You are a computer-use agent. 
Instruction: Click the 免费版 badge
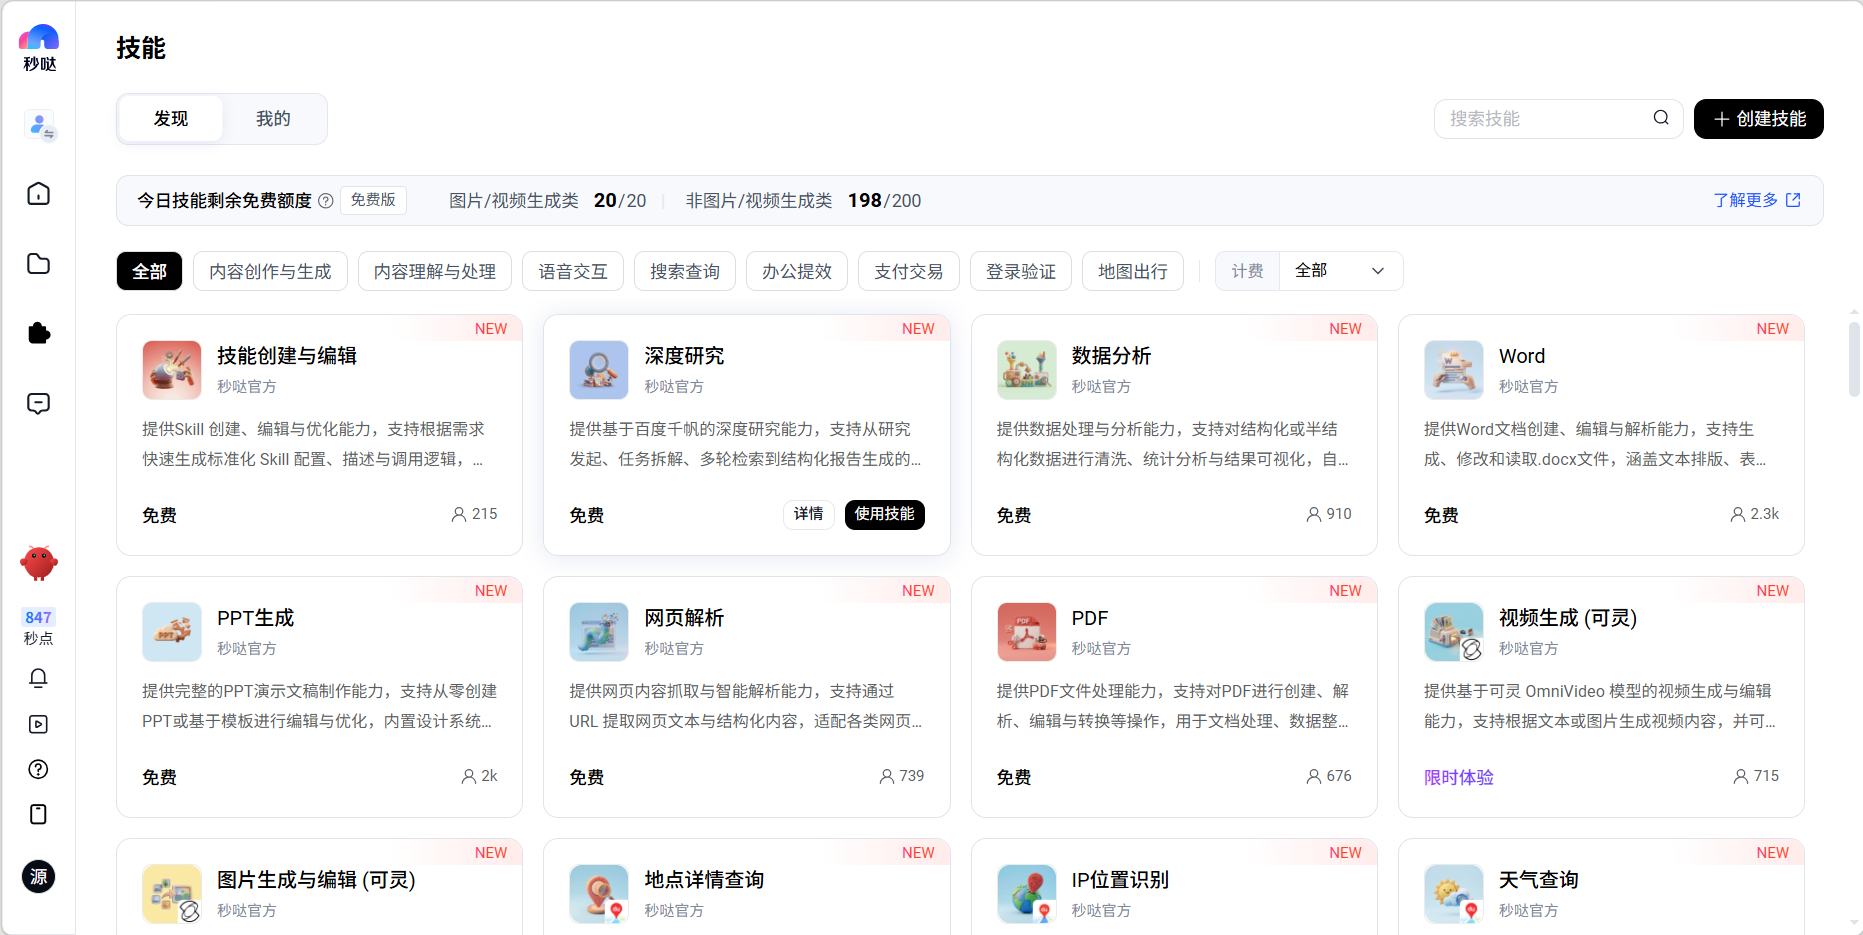point(373,200)
